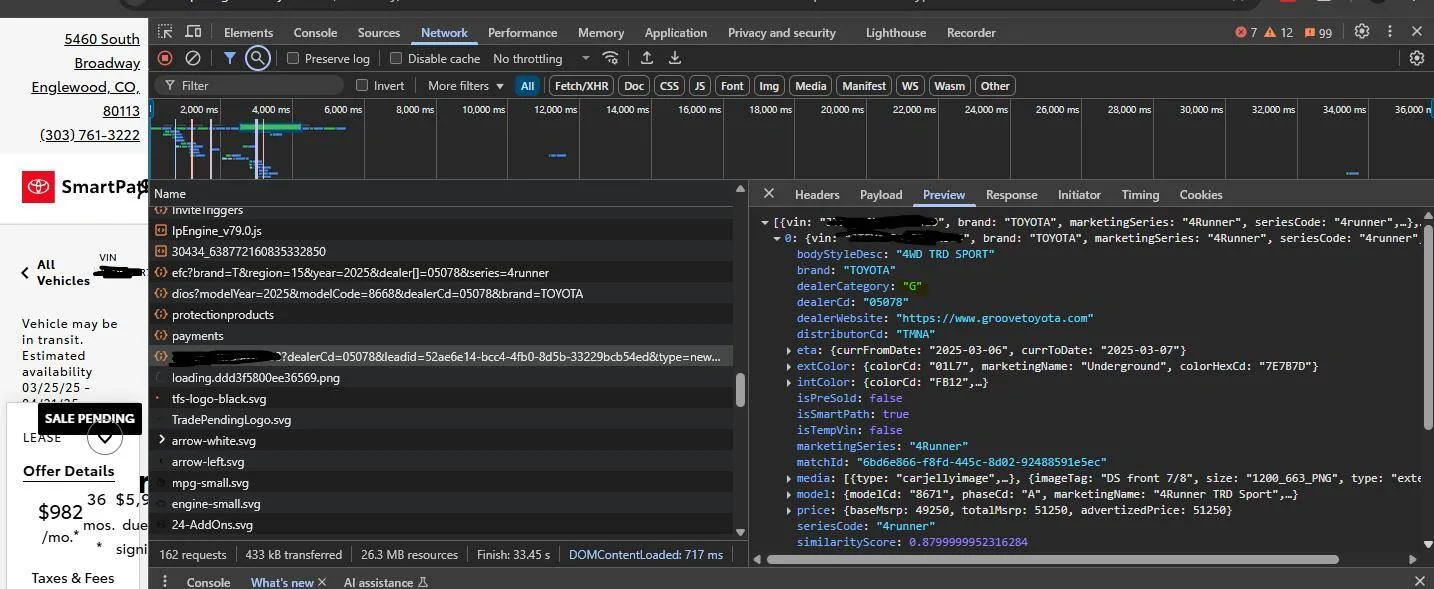Check the Disable cache checkbox
The height and width of the screenshot is (589, 1434).
(396, 59)
